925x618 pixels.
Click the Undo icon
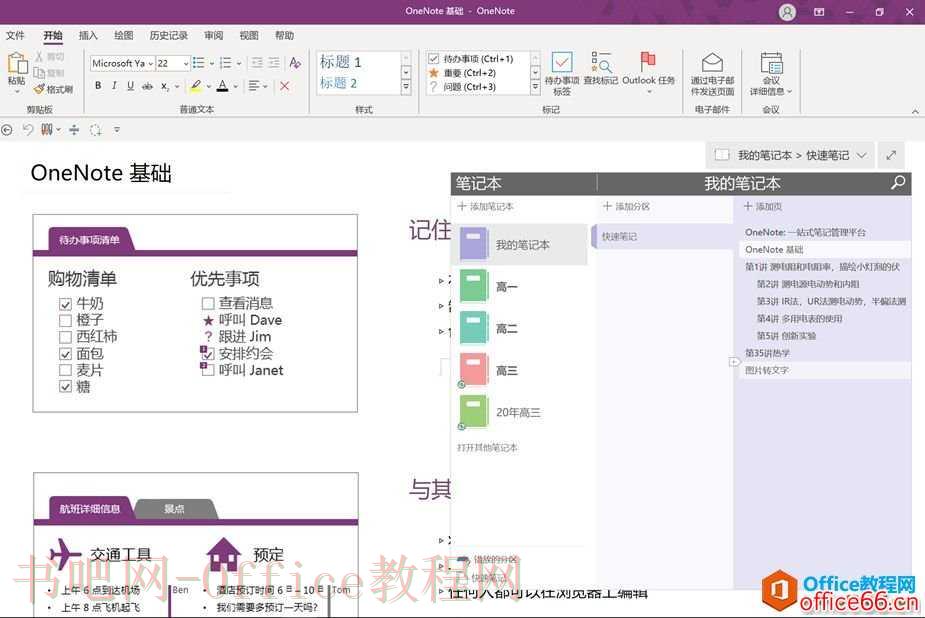(x=28, y=130)
